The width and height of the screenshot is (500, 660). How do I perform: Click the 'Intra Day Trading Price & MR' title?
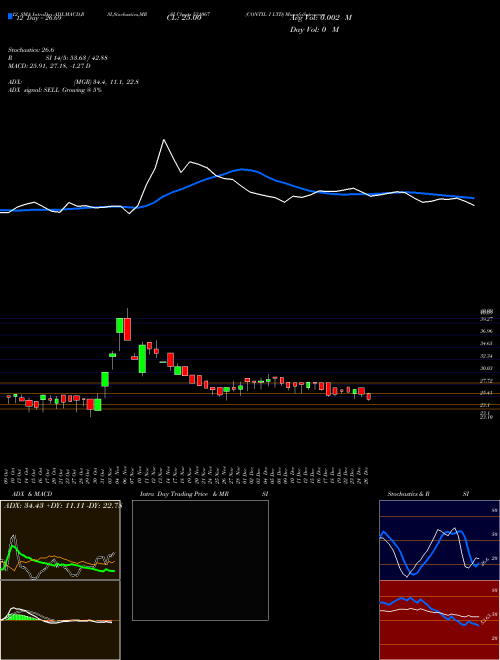click(x=184, y=494)
